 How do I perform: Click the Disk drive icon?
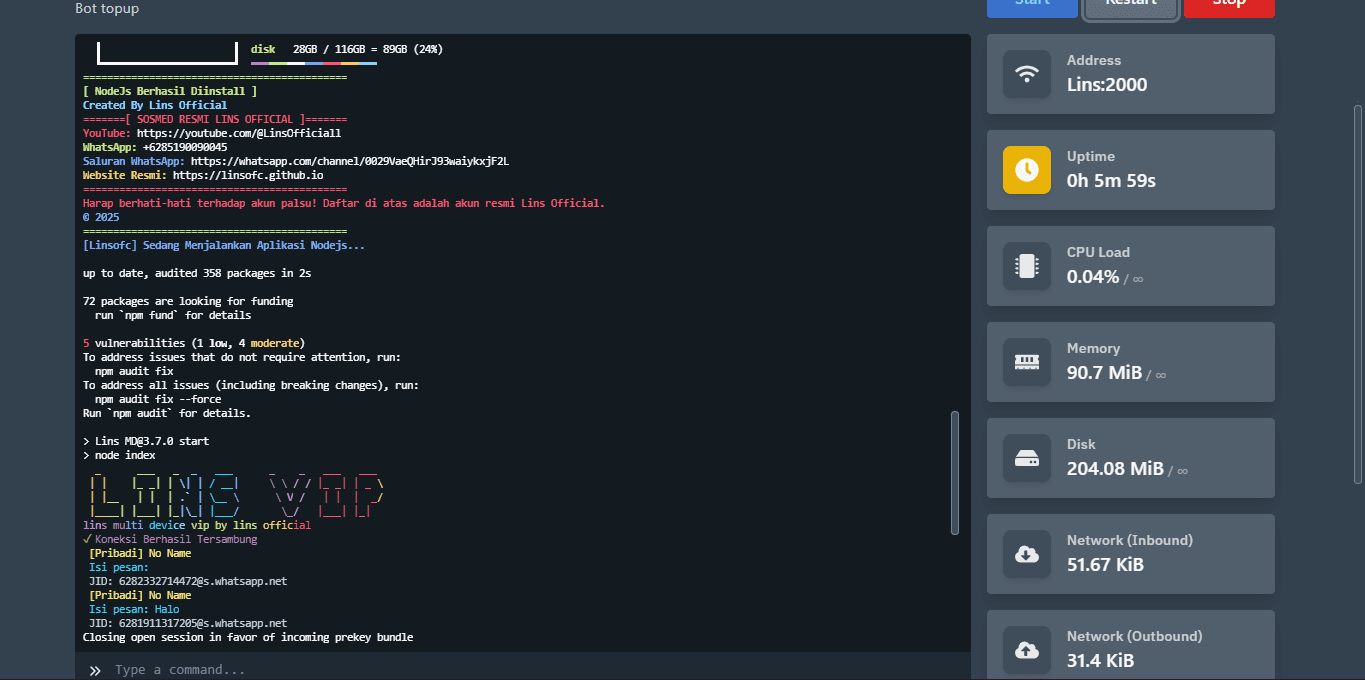pos(1027,458)
